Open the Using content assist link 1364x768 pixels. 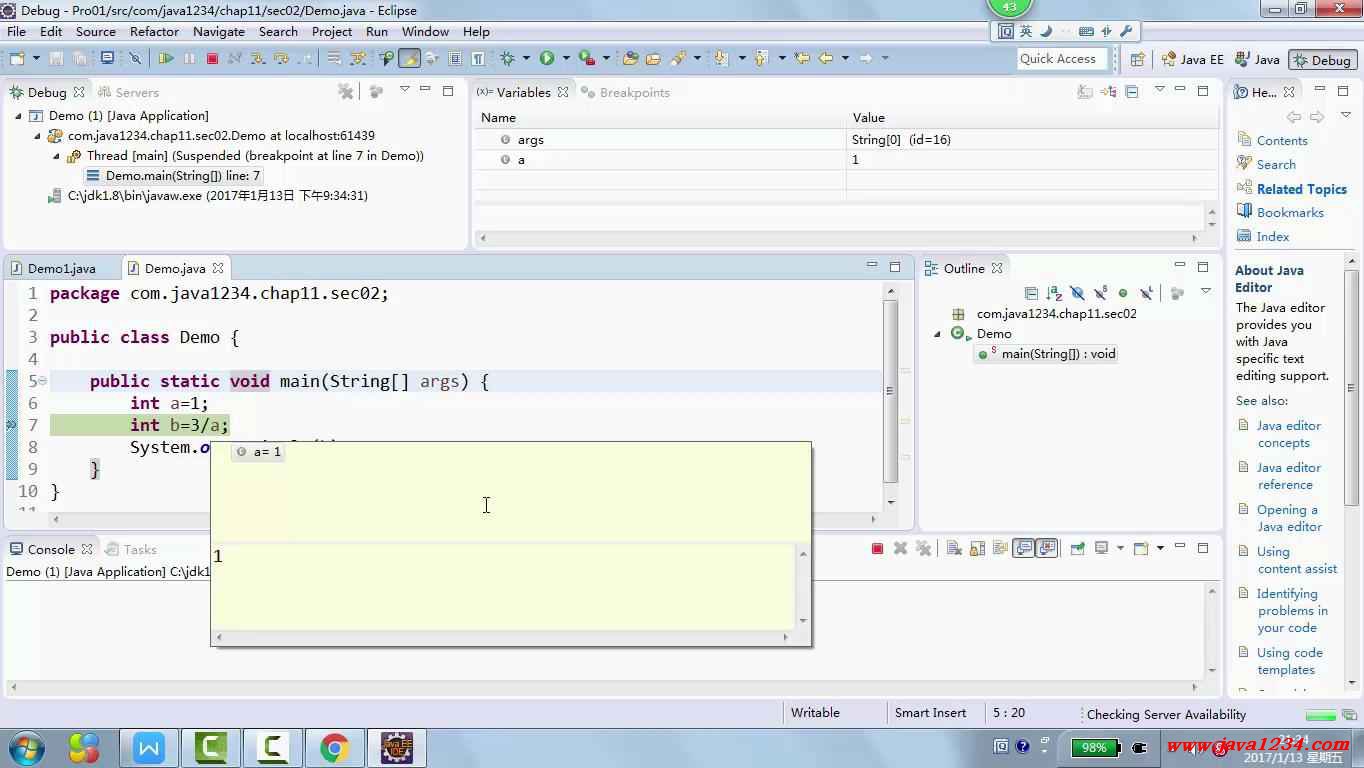click(x=1297, y=560)
